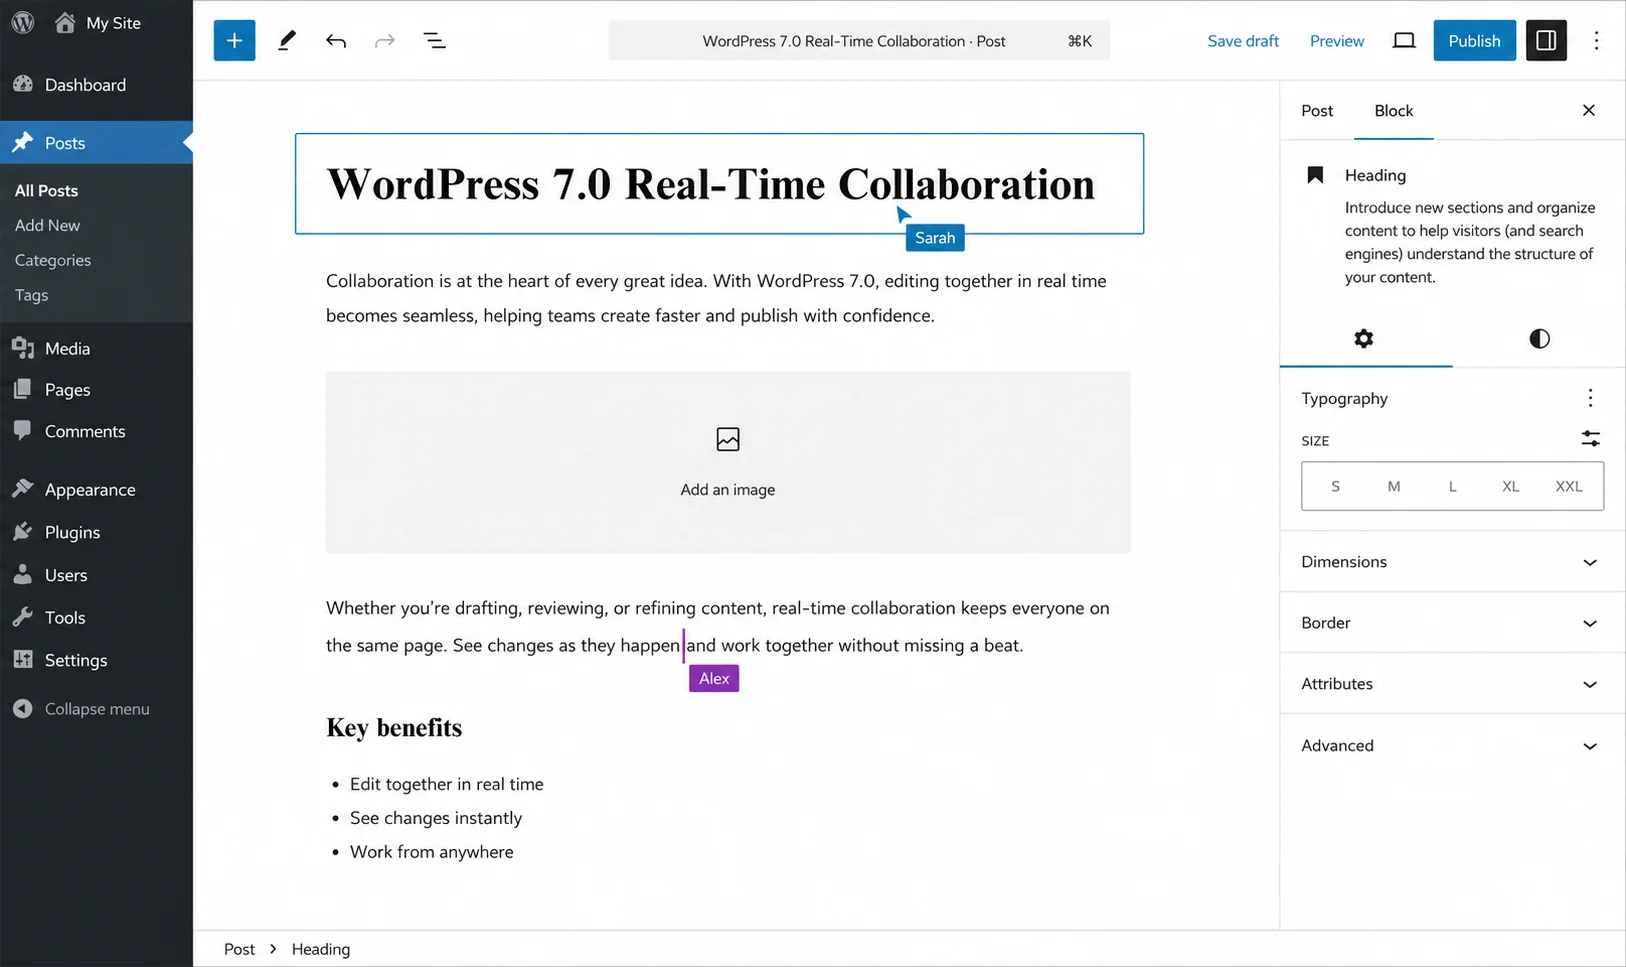
Task: Click the WordPress logo icon
Action: [23, 22]
